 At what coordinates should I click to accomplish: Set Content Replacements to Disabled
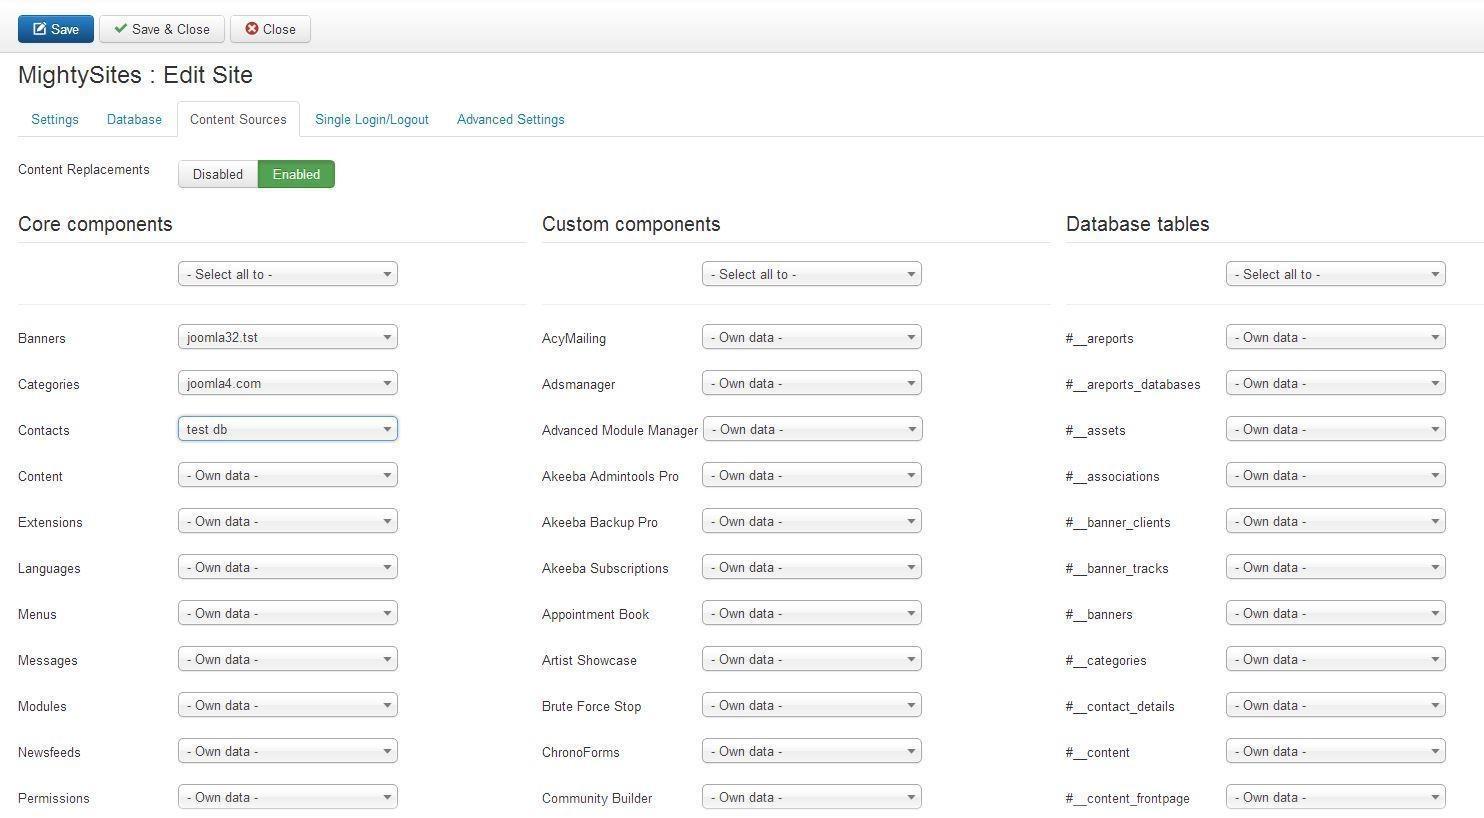(218, 174)
